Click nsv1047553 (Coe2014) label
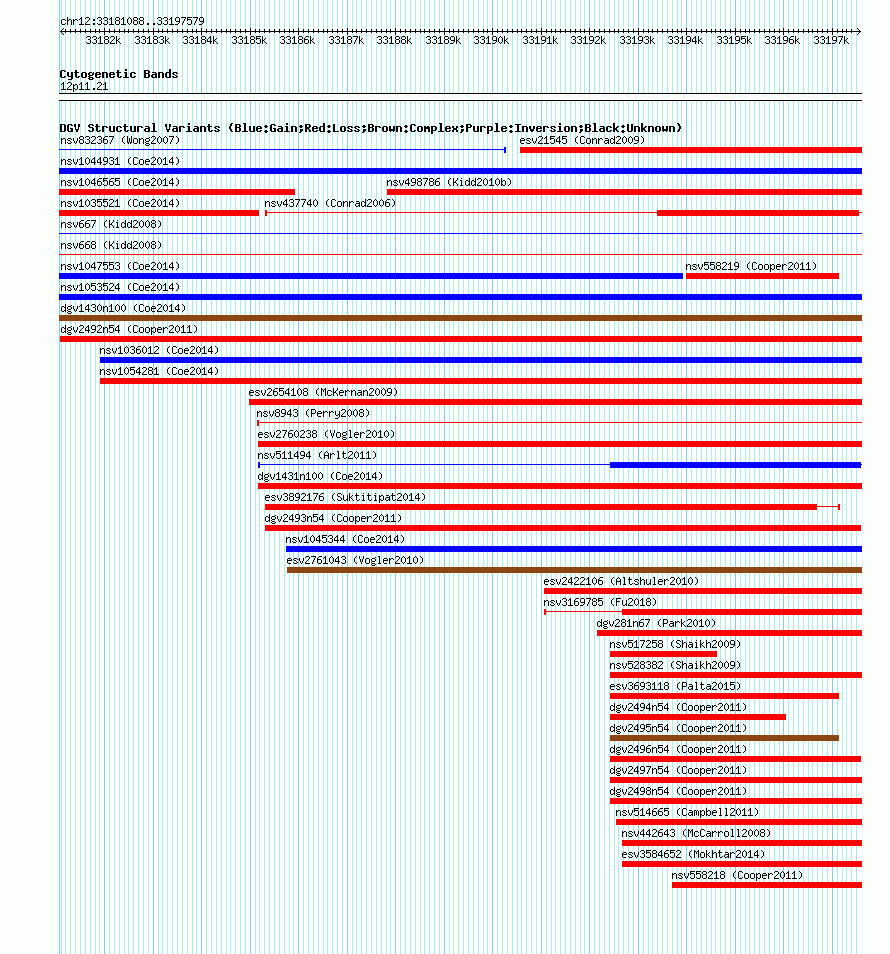The width and height of the screenshot is (890, 954). 120,266
